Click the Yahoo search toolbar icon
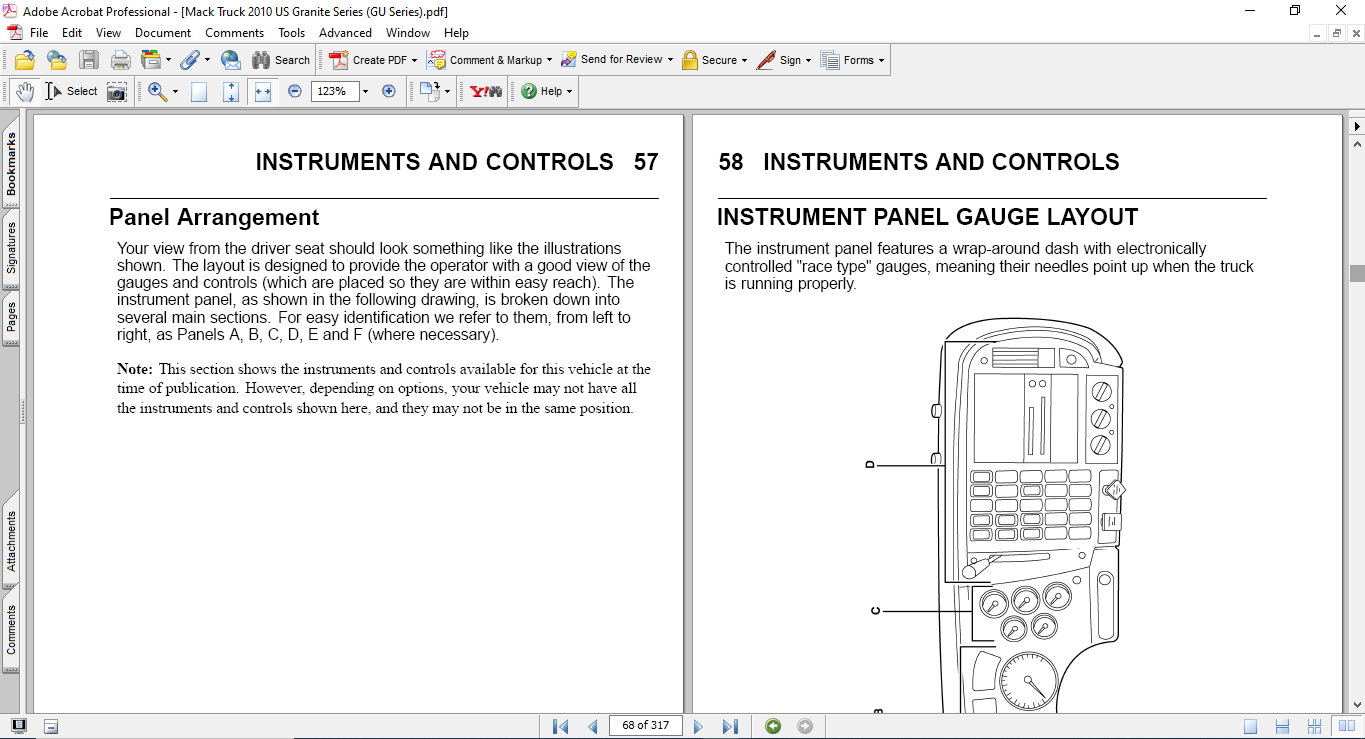The width and height of the screenshot is (1365, 739). [486, 91]
